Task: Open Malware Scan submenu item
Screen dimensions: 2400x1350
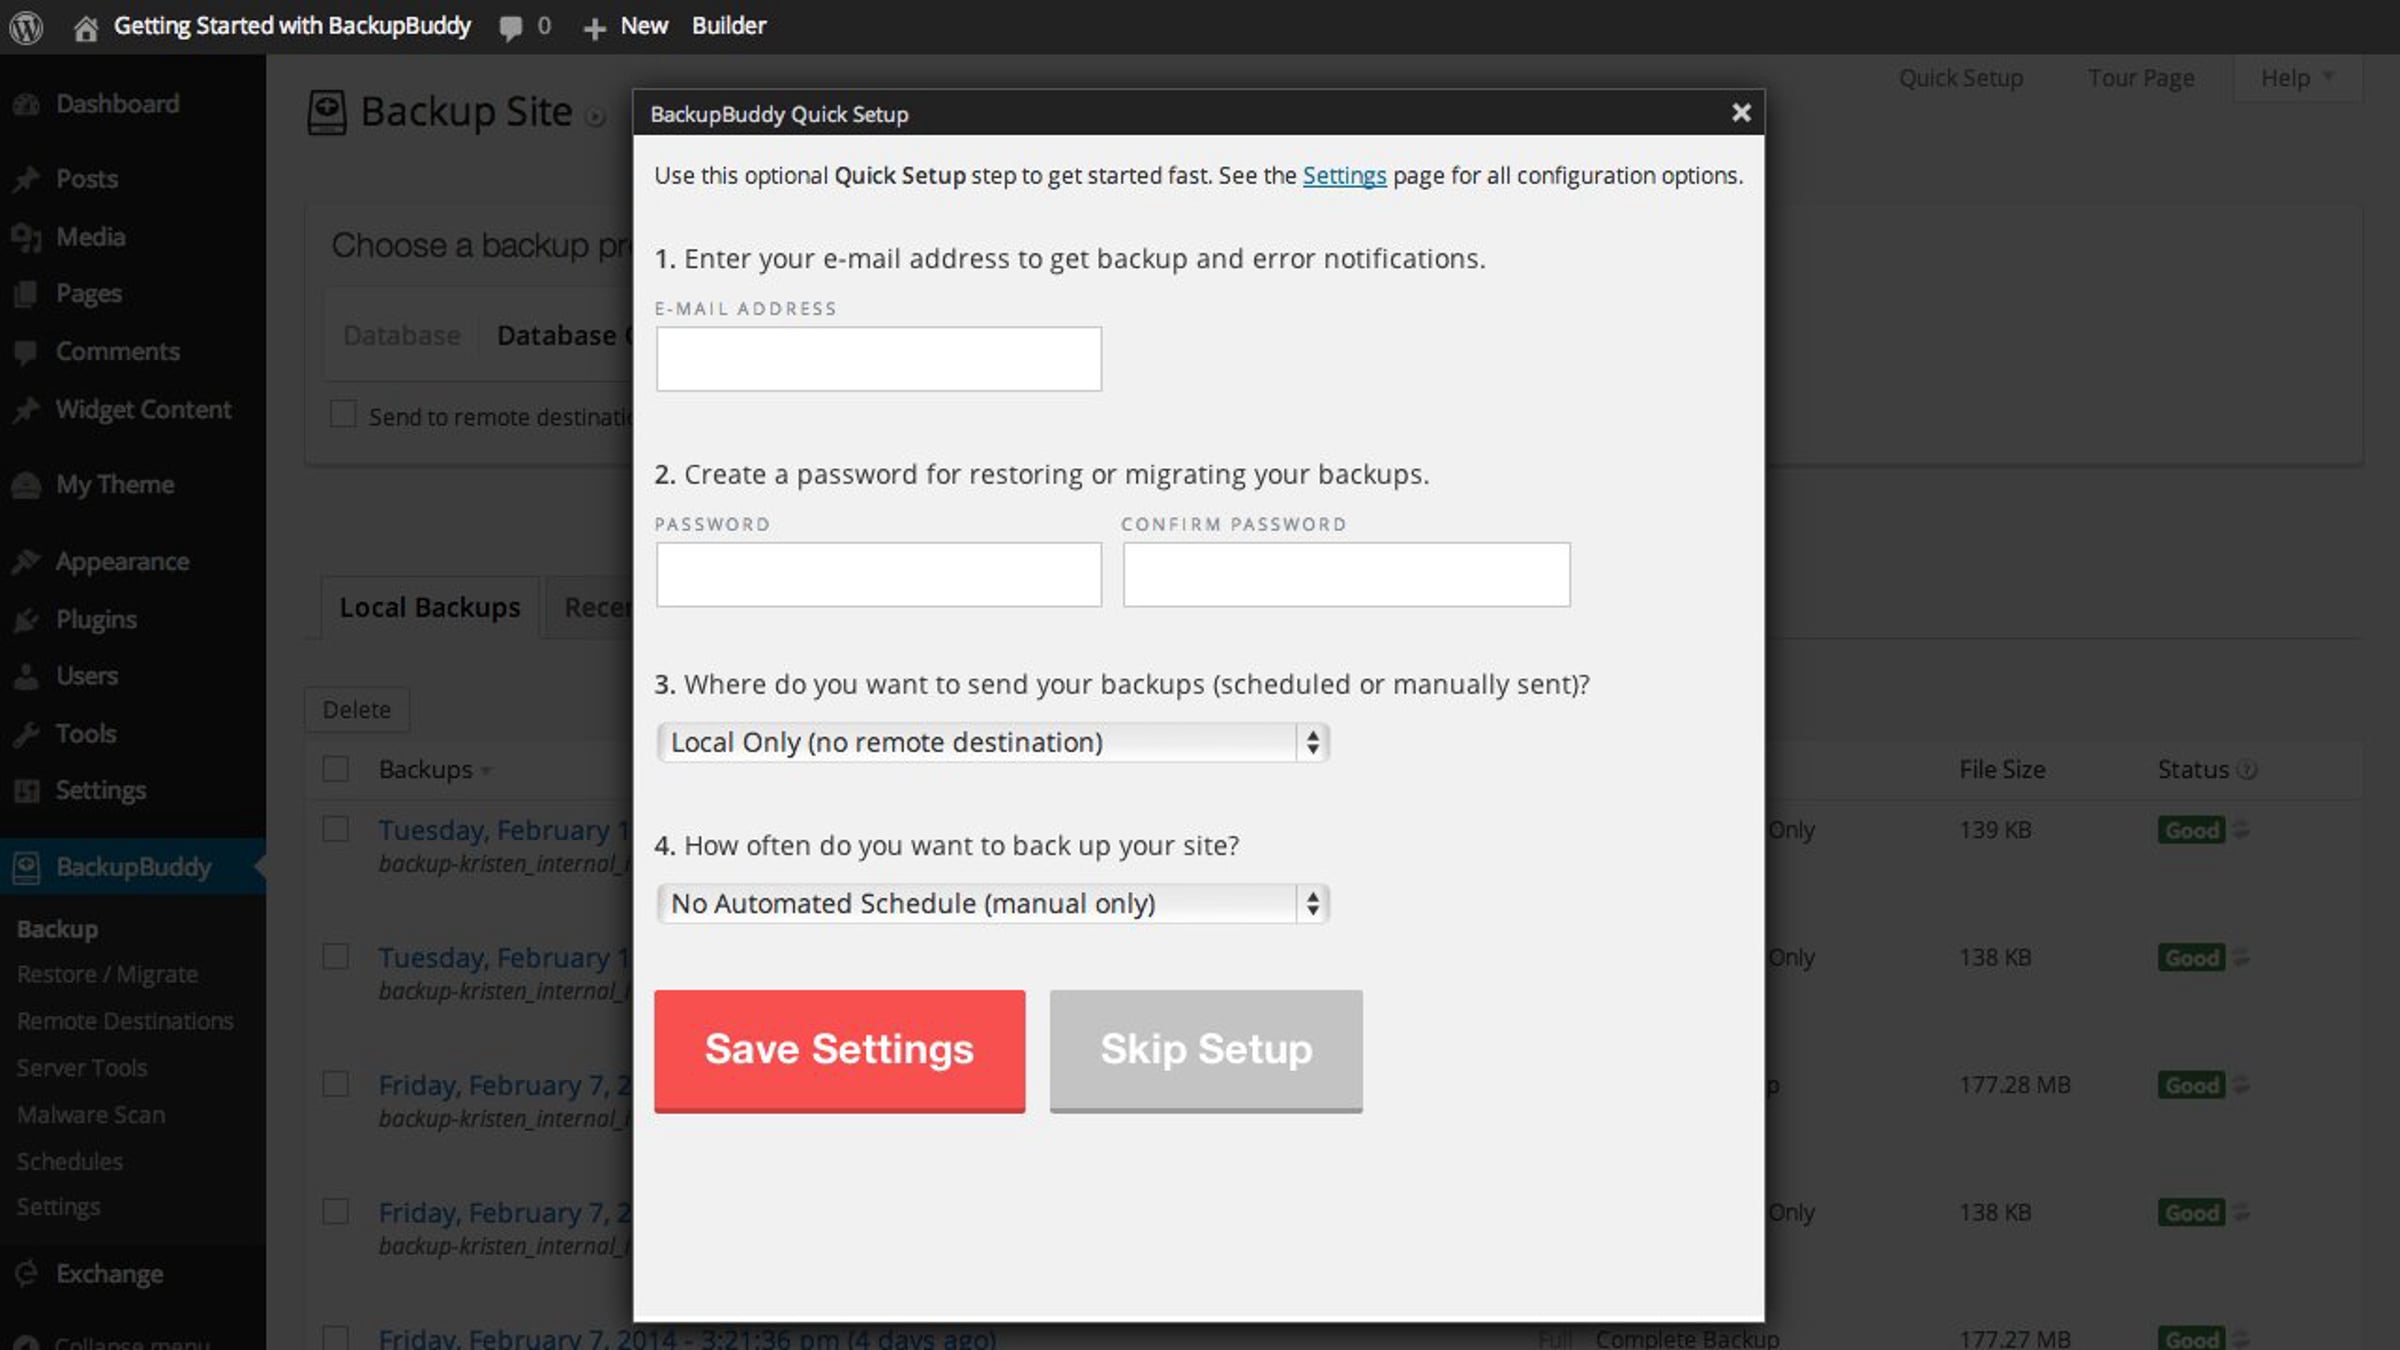Action: (x=91, y=1115)
